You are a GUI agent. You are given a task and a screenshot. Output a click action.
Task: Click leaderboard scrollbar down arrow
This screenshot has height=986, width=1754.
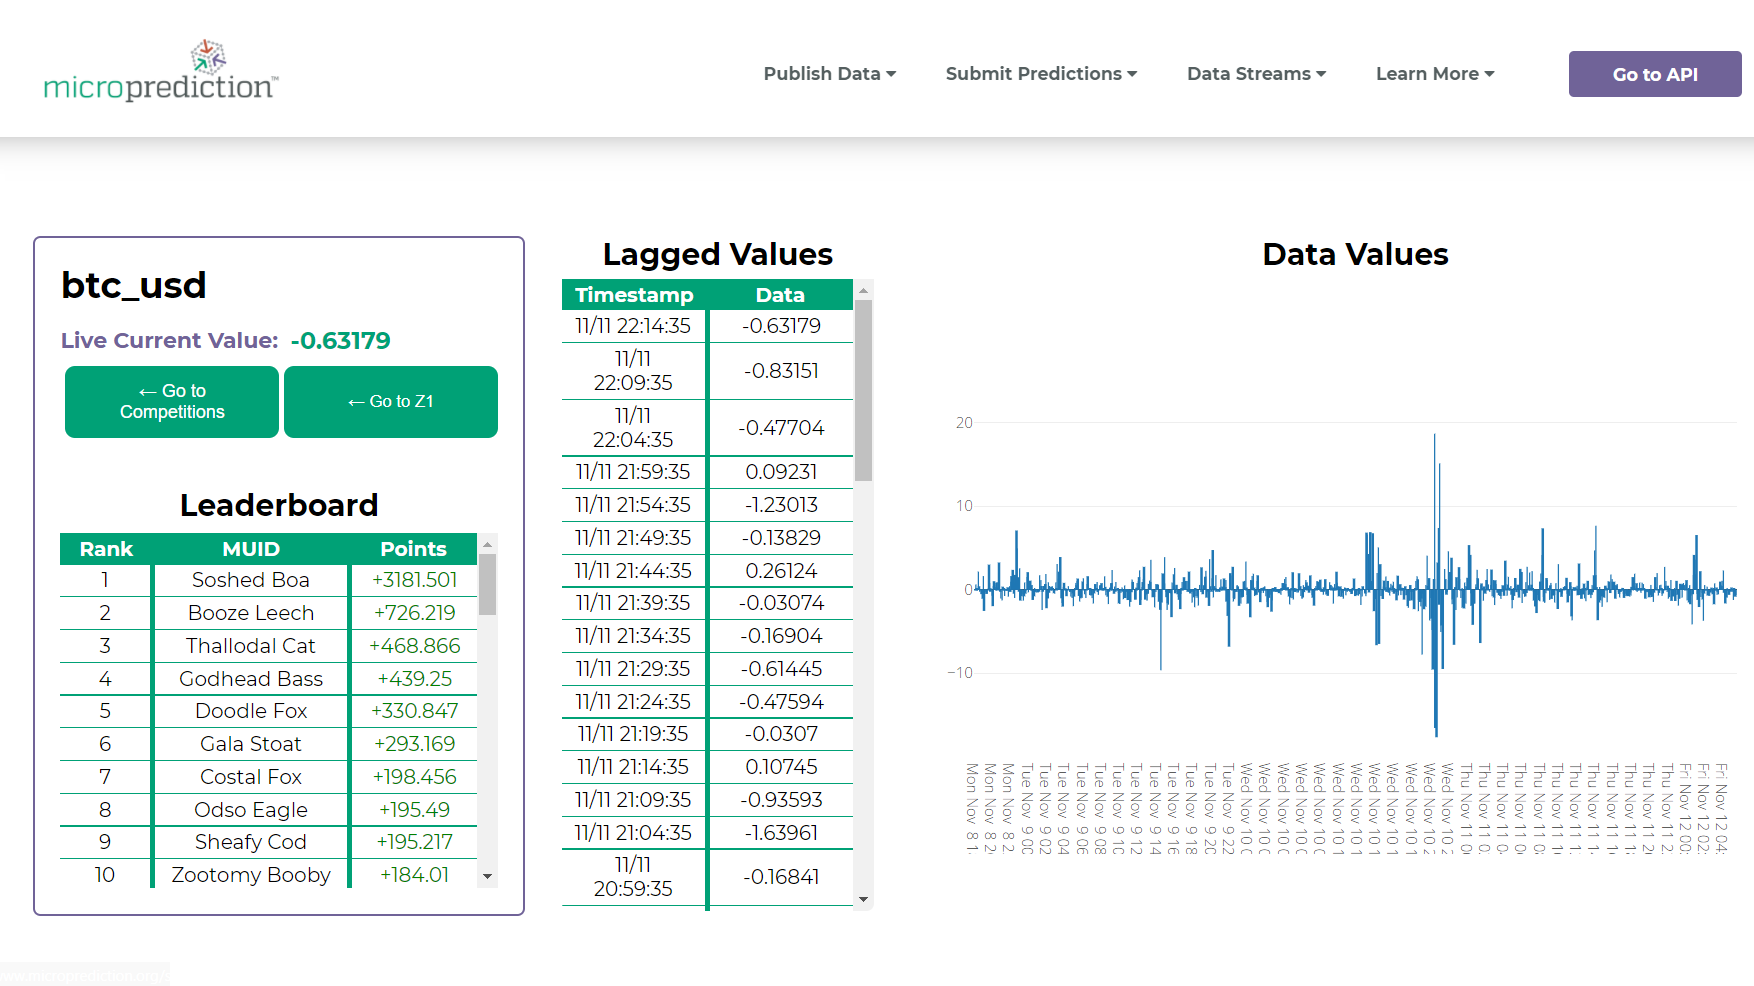click(x=488, y=877)
